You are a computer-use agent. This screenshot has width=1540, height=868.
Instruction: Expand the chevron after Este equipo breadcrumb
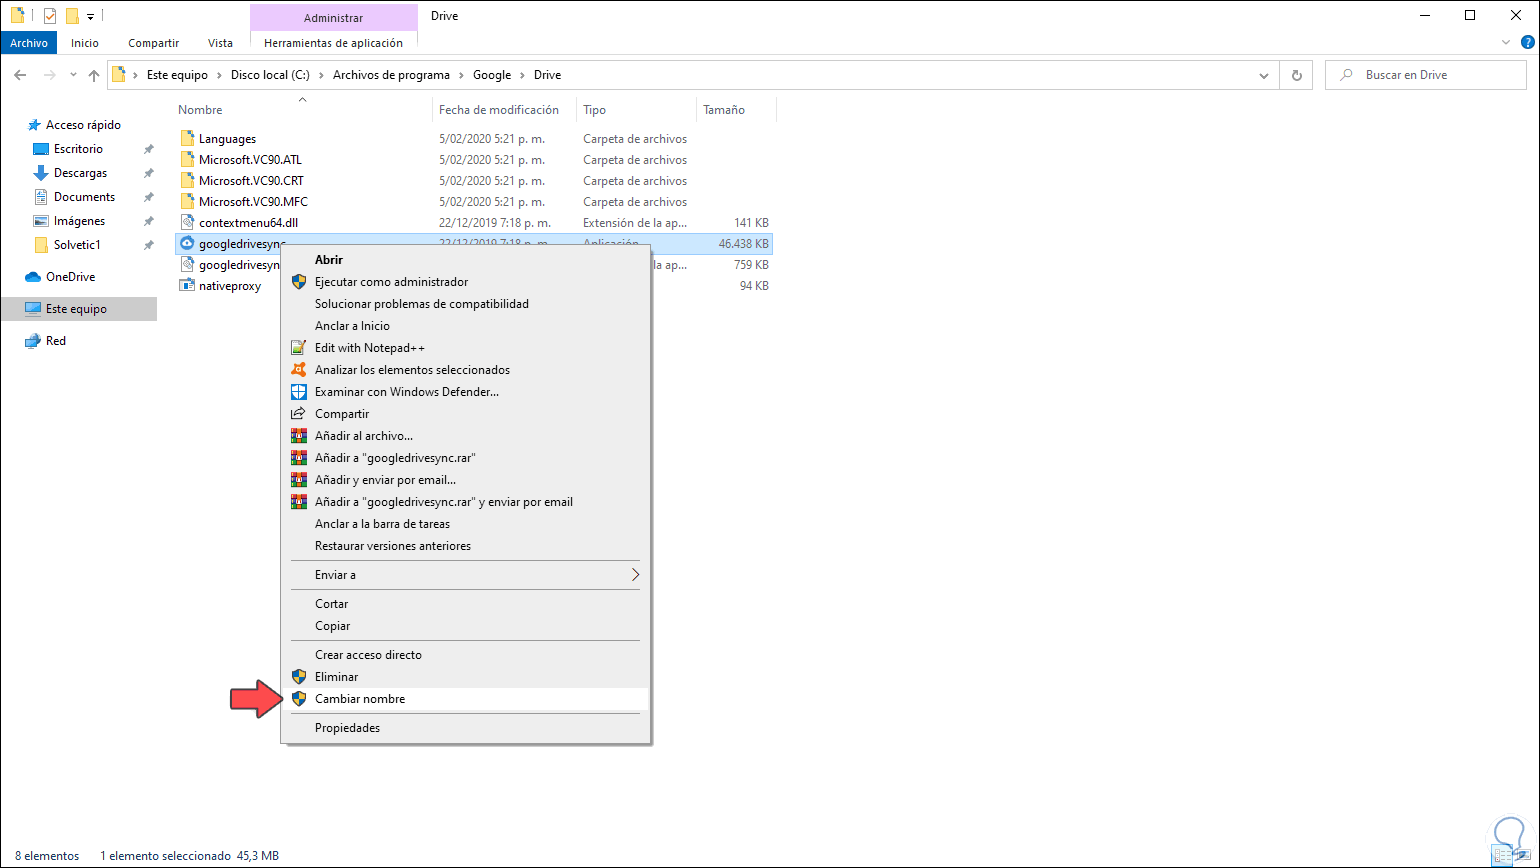(220, 75)
